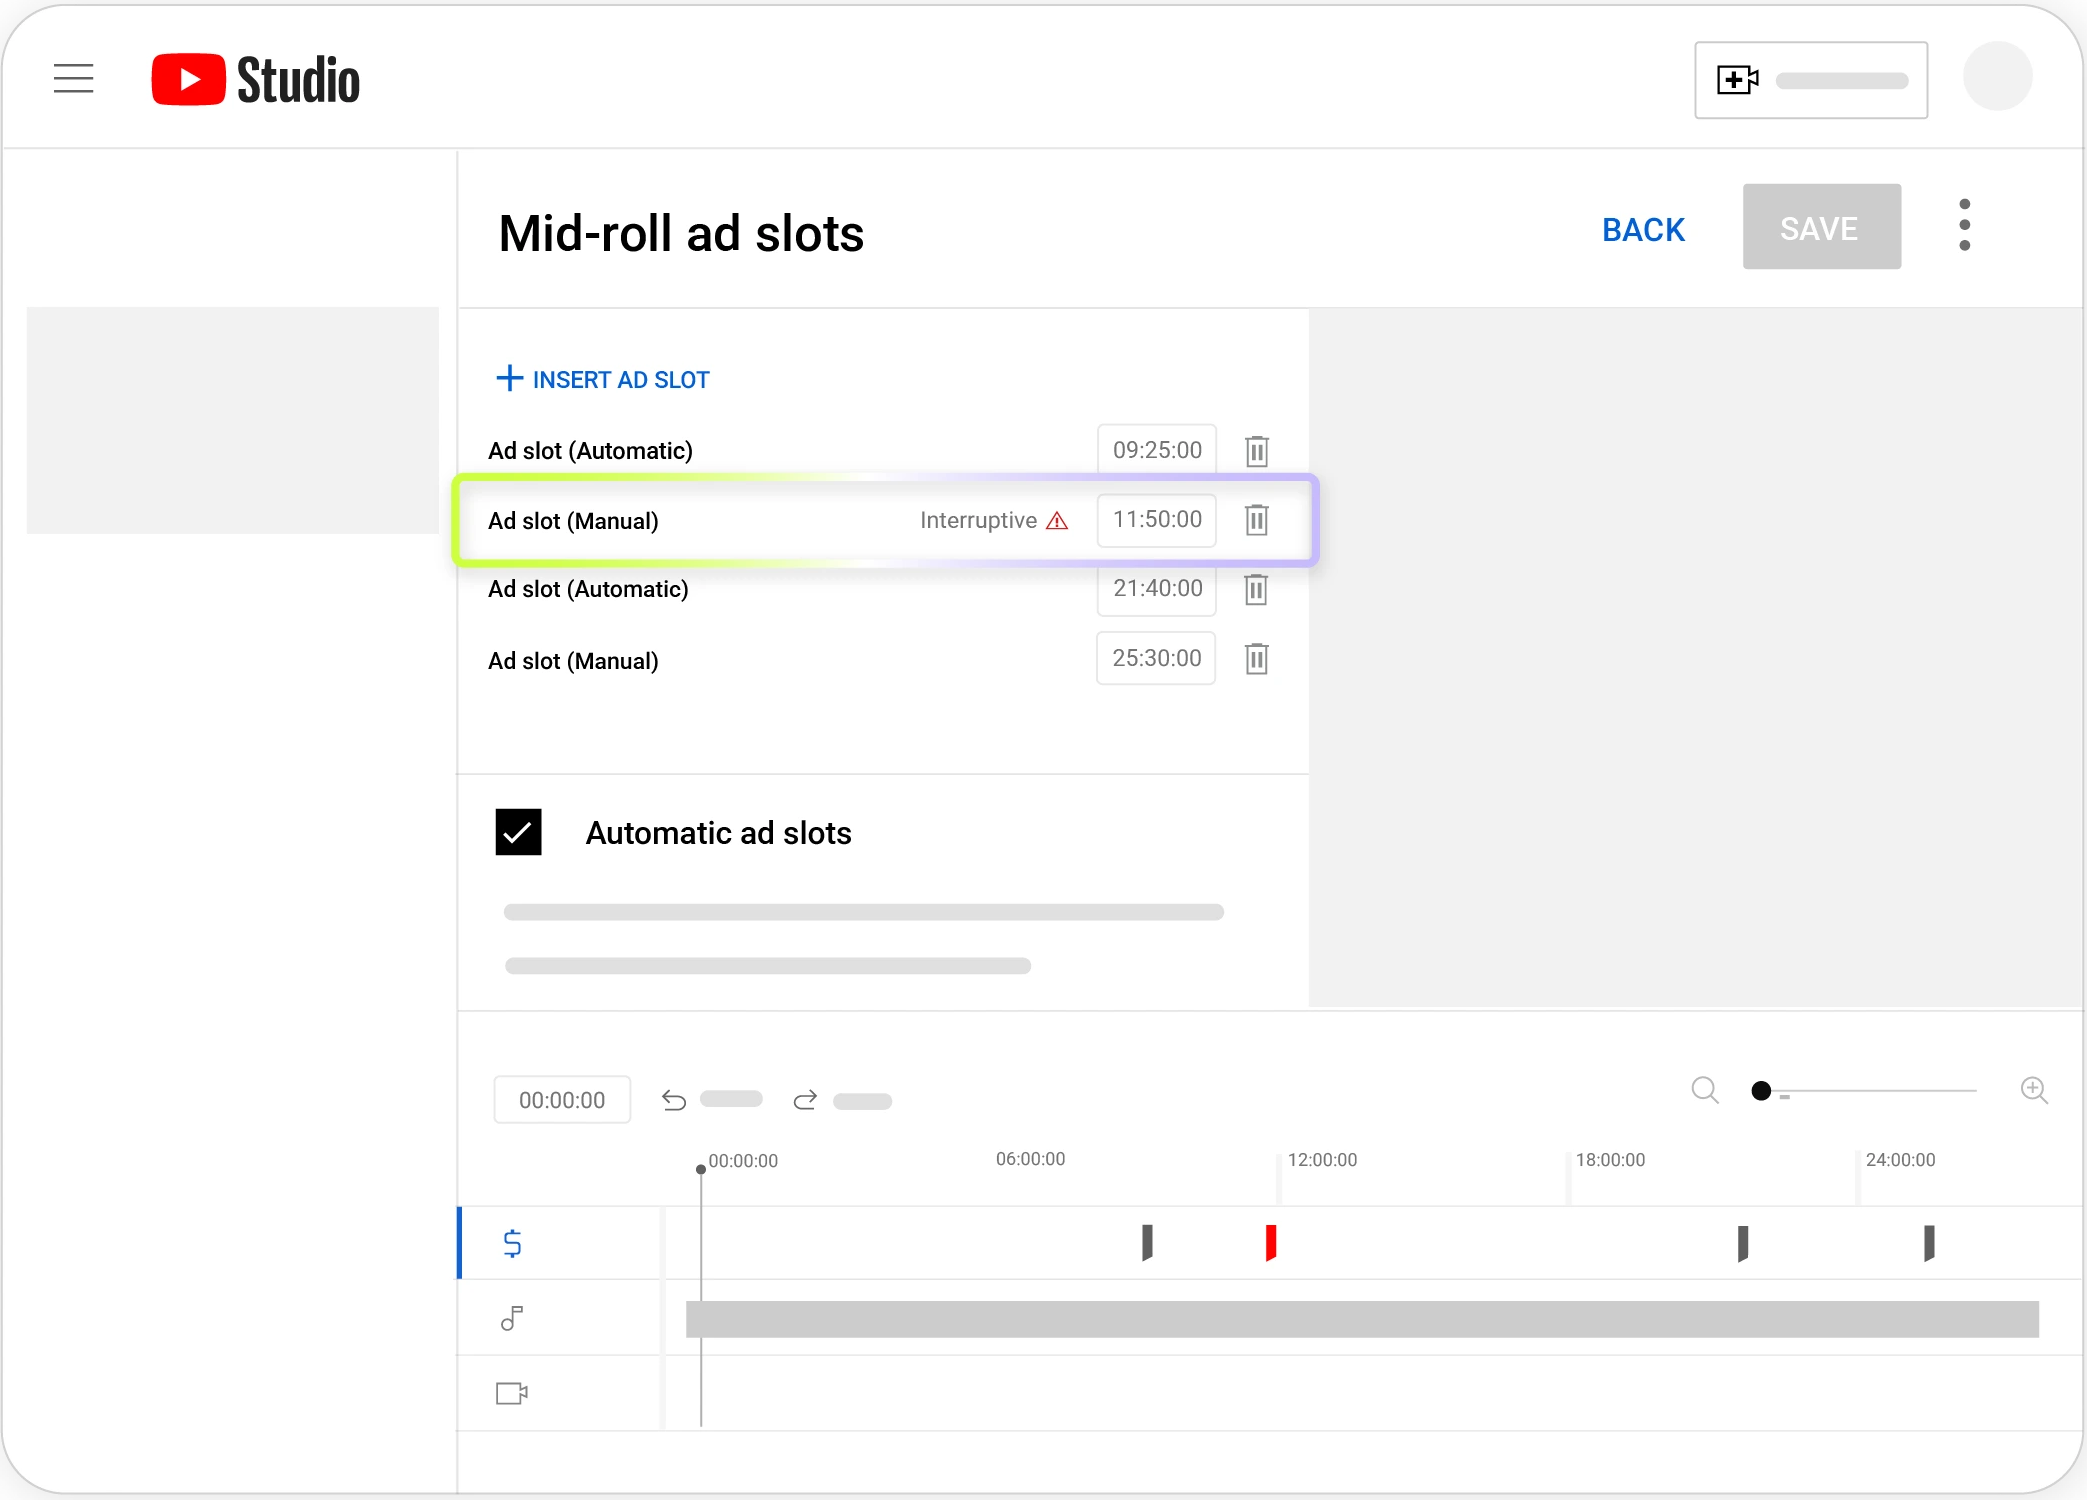Click the BACK link

[1643, 230]
